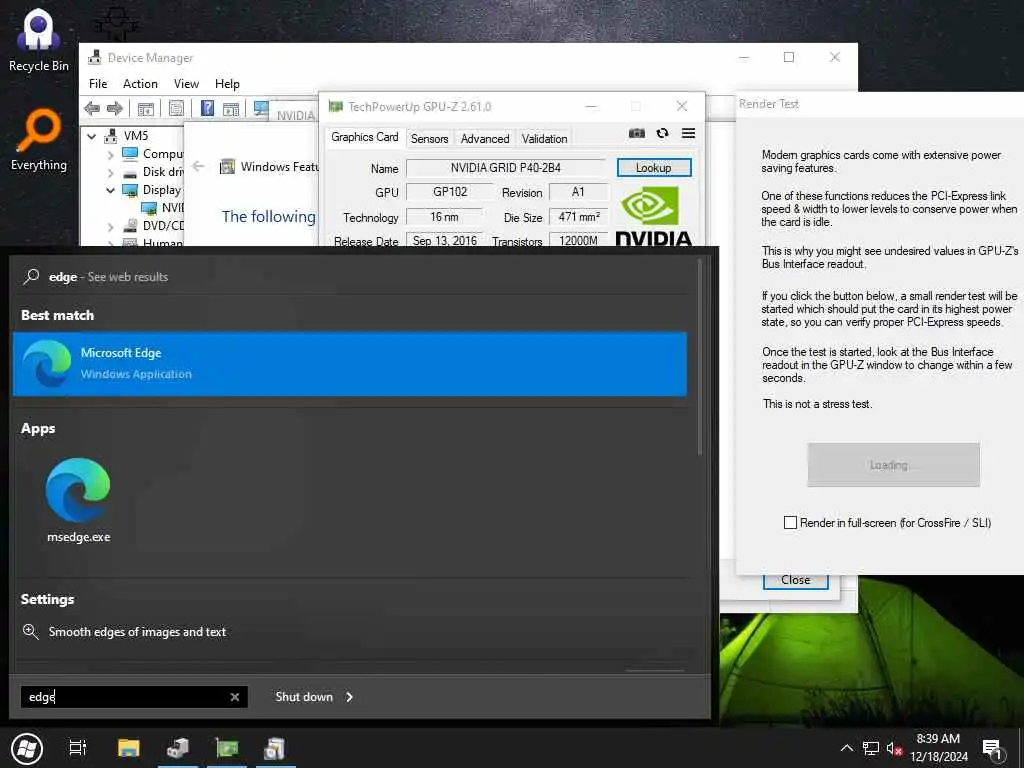Viewport: 1024px width, 768px height.
Task: Open File Explorer from the taskbar
Action: click(x=129, y=748)
